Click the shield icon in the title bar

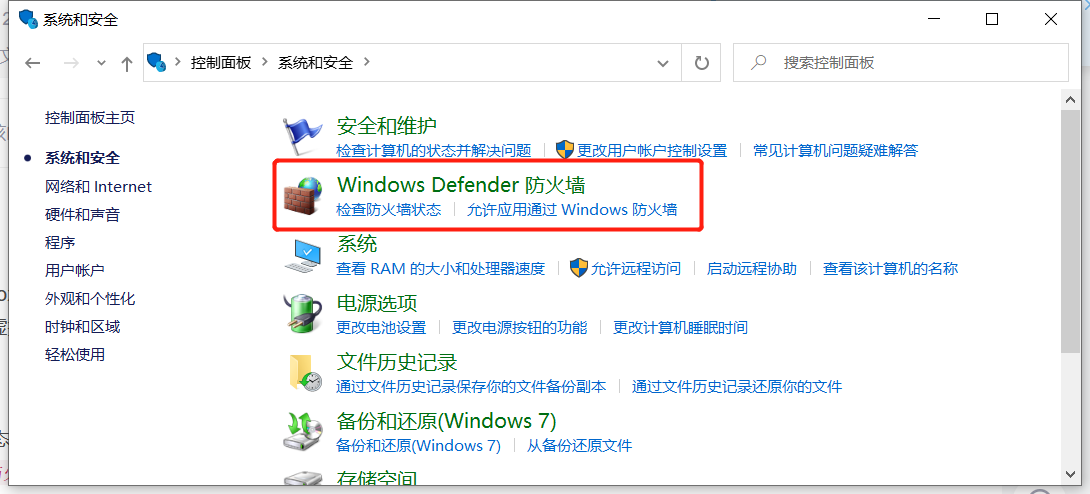click(x=29, y=19)
